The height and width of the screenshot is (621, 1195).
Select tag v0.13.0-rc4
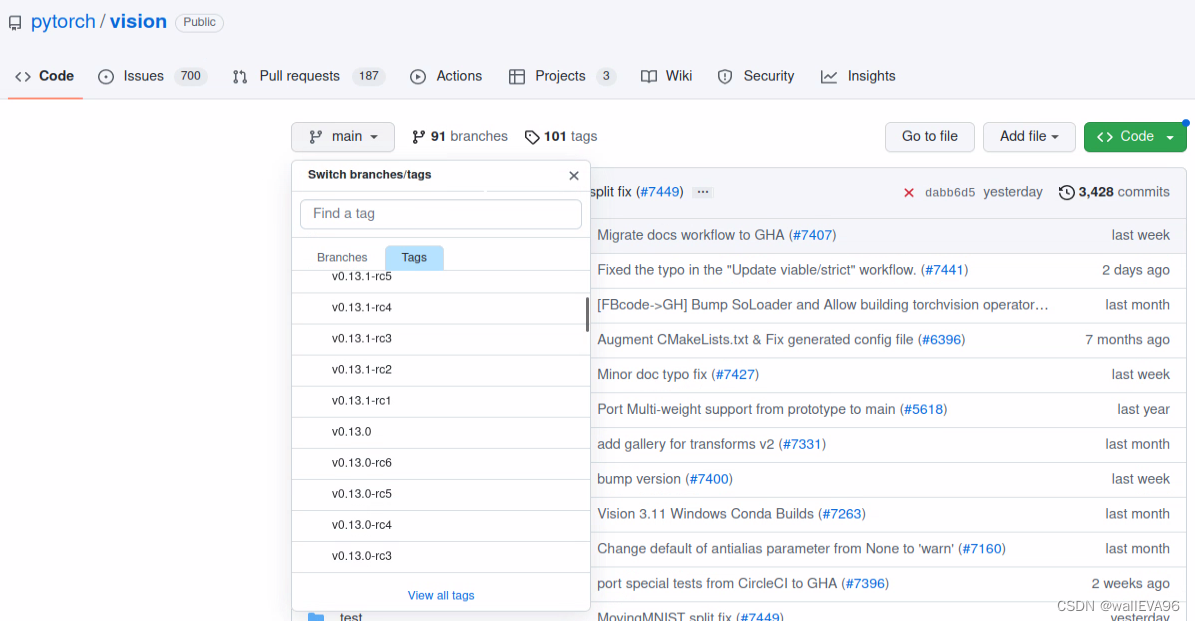[439, 526]
